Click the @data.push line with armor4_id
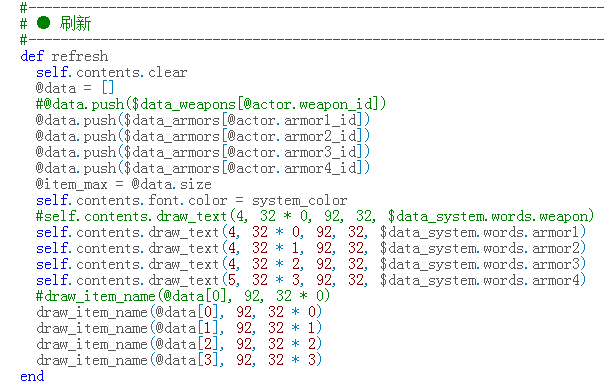 tap(203, 168)
